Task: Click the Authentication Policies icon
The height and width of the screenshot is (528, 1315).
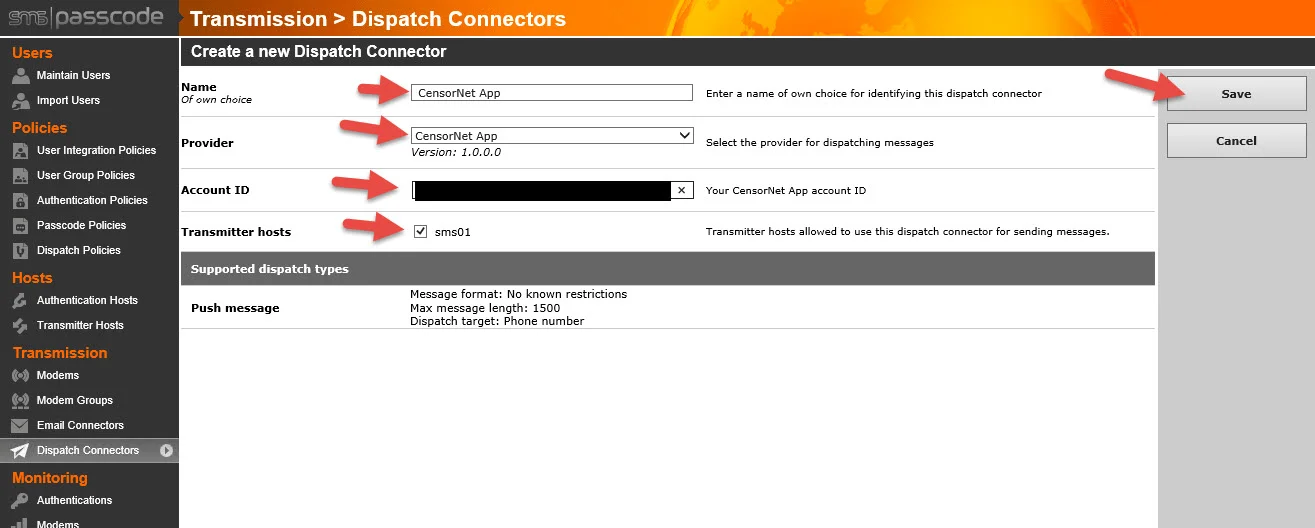Action: [19, 201]
